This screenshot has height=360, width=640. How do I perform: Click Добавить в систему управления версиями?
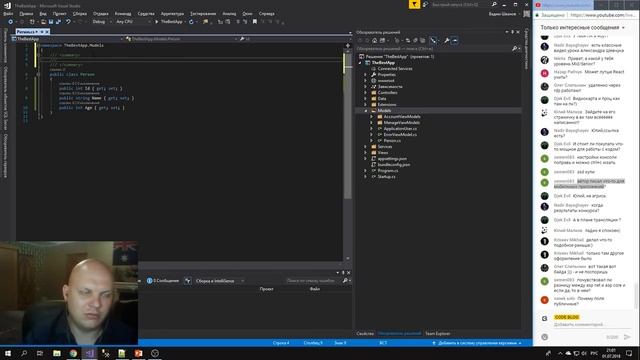click(x=477, y=343)
